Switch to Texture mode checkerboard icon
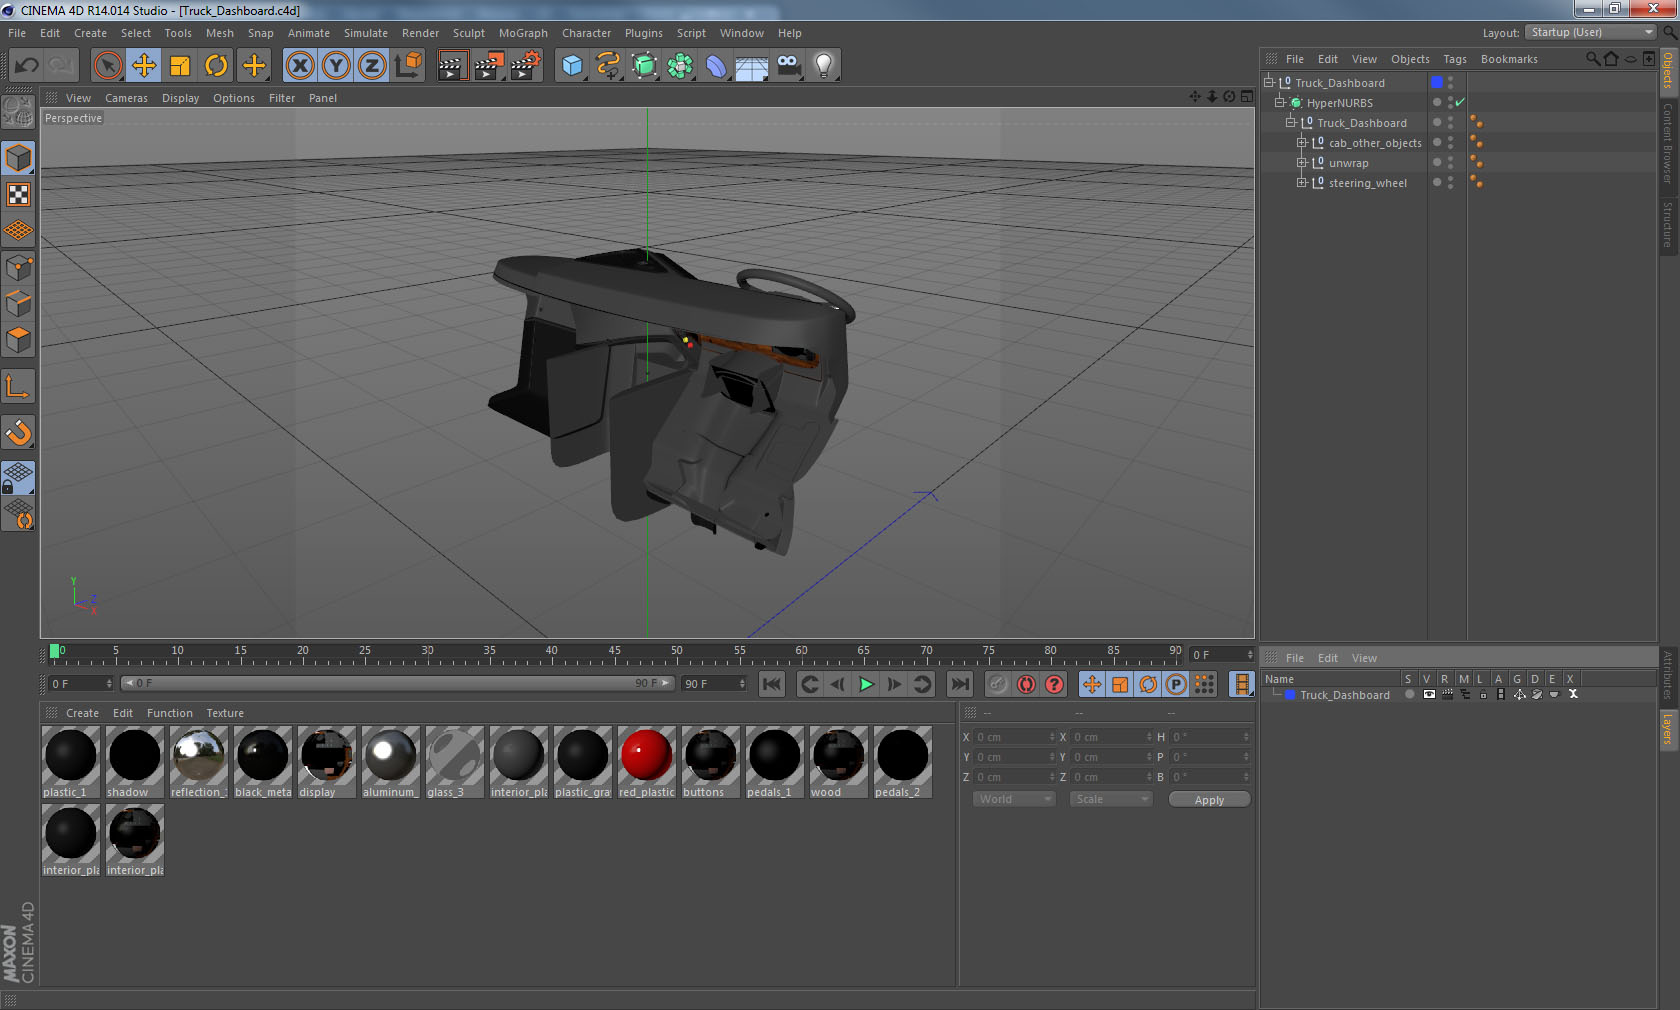Screen dimensions: 1680x1010 click(x=19, y=194)
